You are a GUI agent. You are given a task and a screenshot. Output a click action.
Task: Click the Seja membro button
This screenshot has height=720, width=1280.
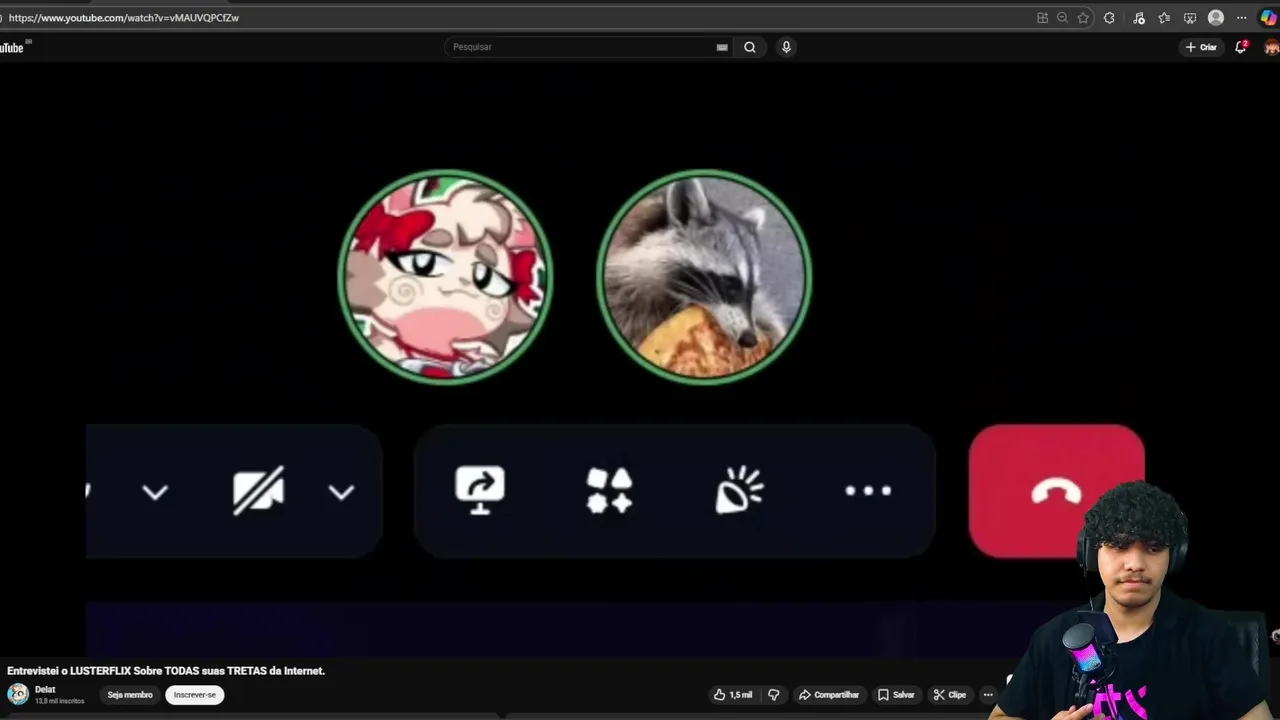click(130, 695)
